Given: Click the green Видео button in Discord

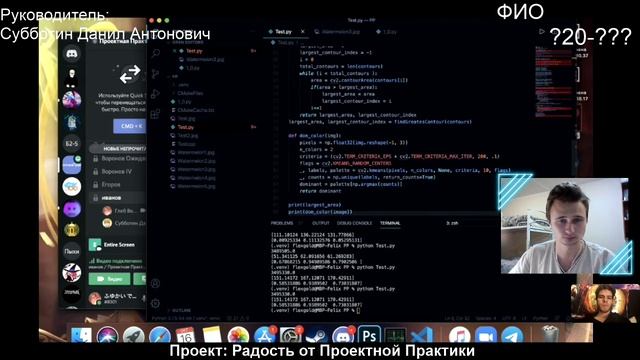Looking at the screenshot, I should pyautogui.click(x=109, y=279).
